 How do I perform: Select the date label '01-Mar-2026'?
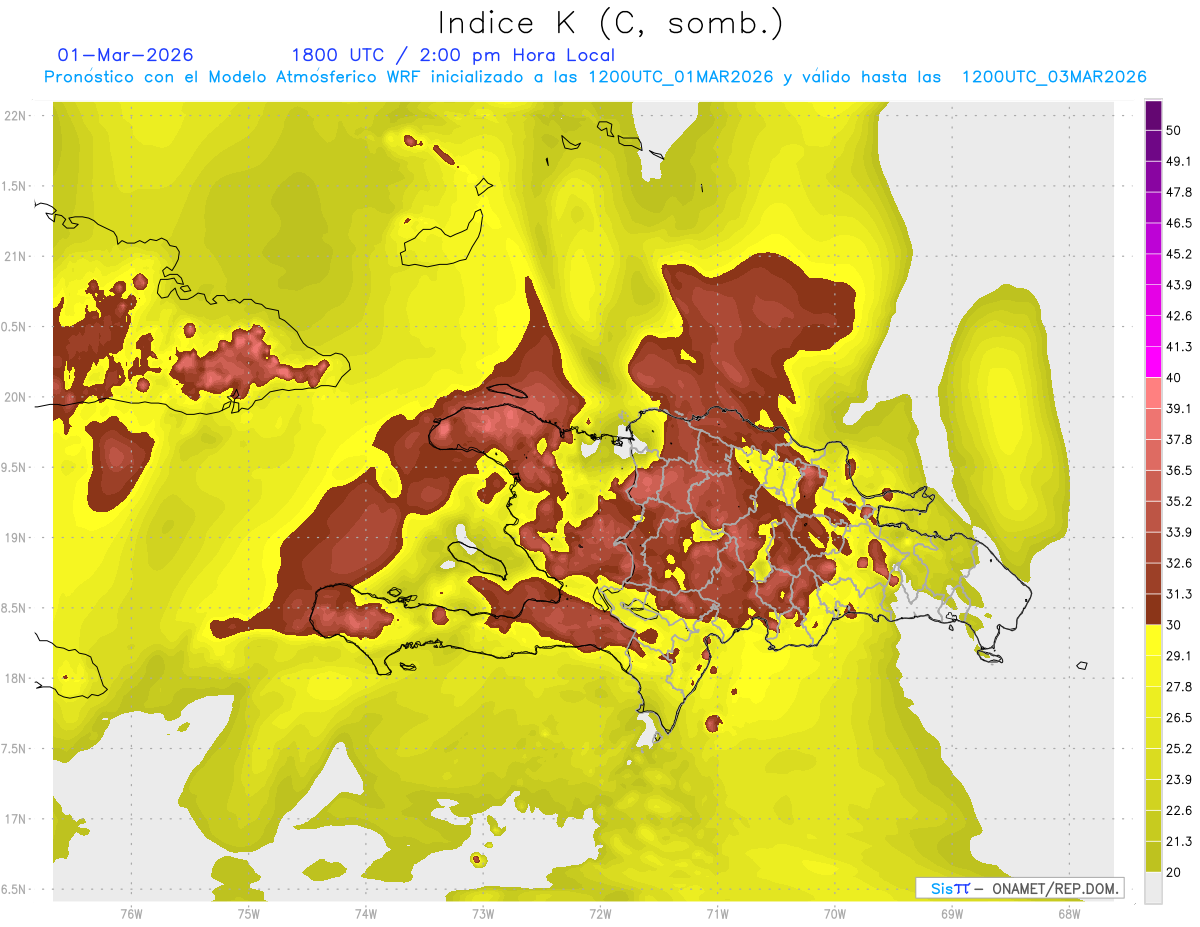tap(125, 55)
